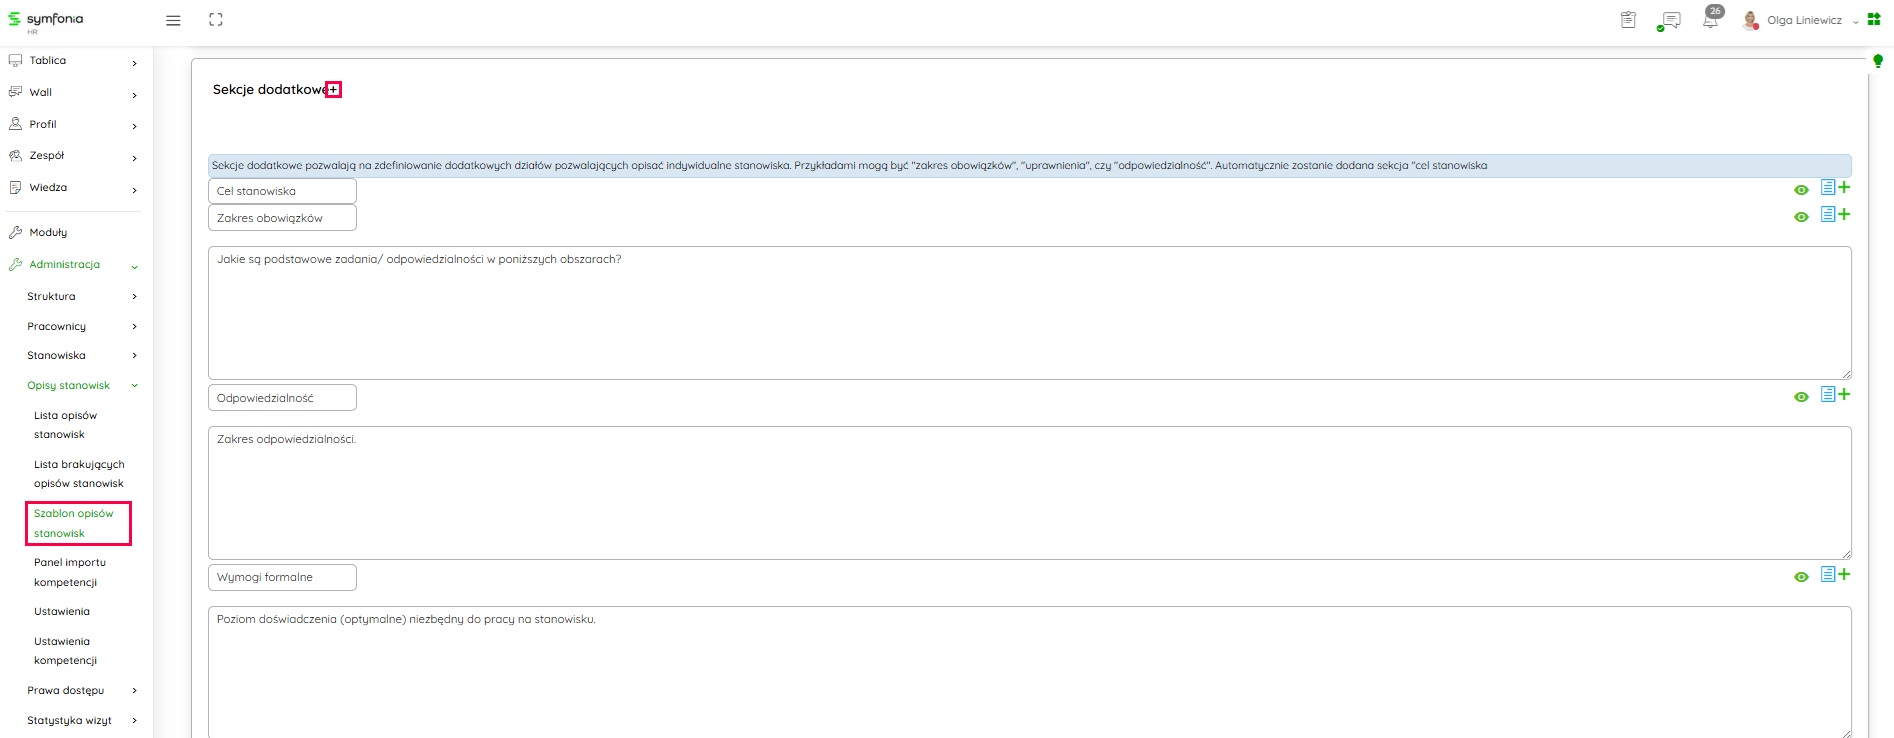The image size is (1894, 738).
Task: Open the green apps grid icon
Action: pos(1874,20)
